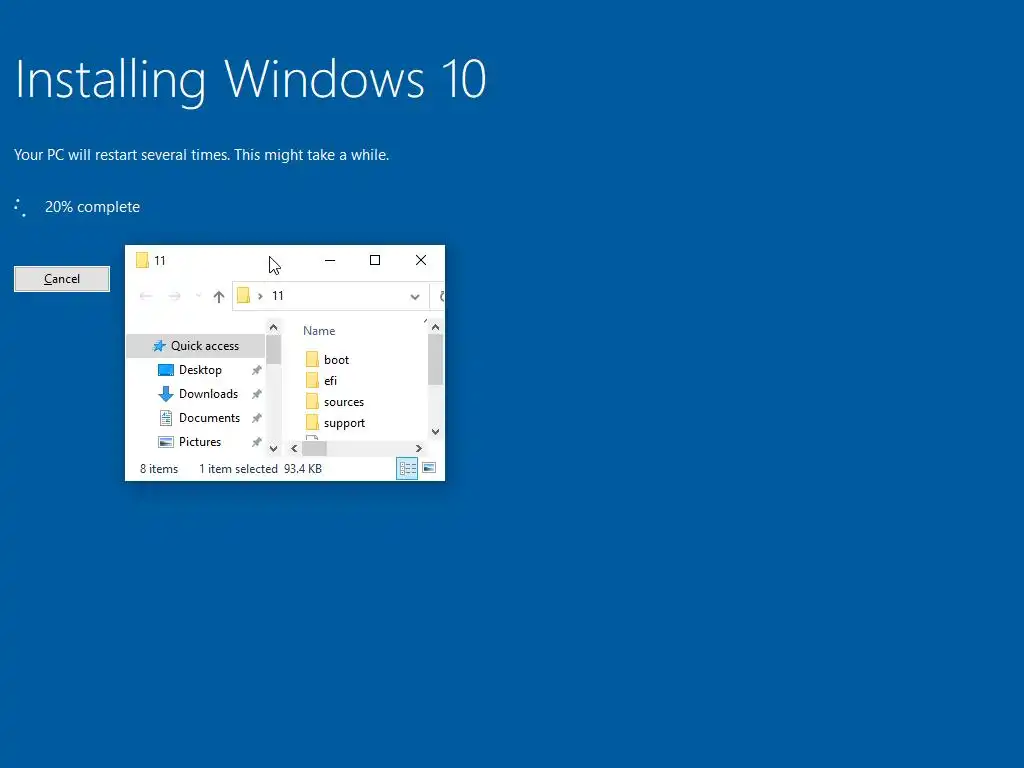Select the efi folder name
Image resolution: width=1024 pixels, height=768 pixels.
click(x=330, y=381)
